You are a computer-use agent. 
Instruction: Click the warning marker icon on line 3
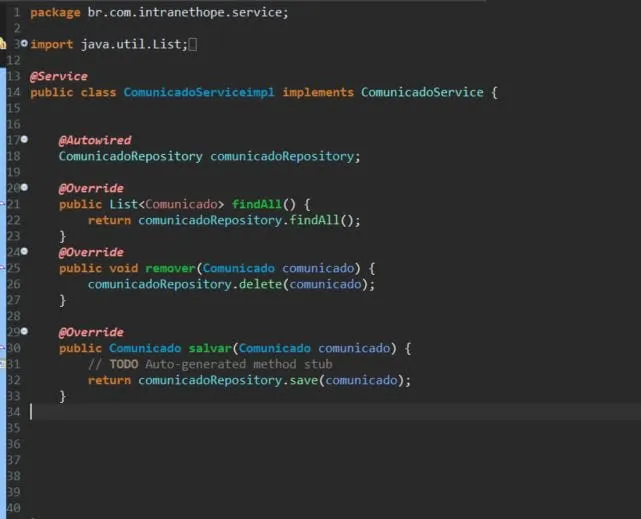(3, 44)
